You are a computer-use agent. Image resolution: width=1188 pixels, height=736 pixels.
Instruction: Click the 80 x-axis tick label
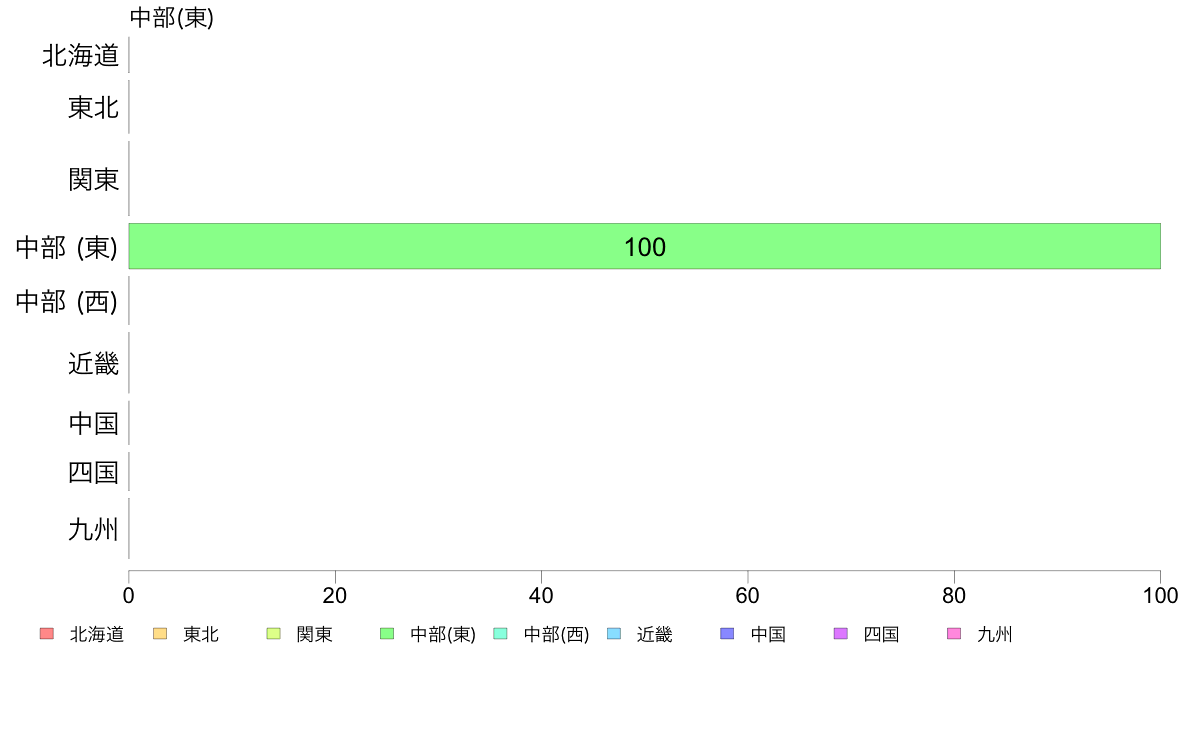[x=954, y=596]
